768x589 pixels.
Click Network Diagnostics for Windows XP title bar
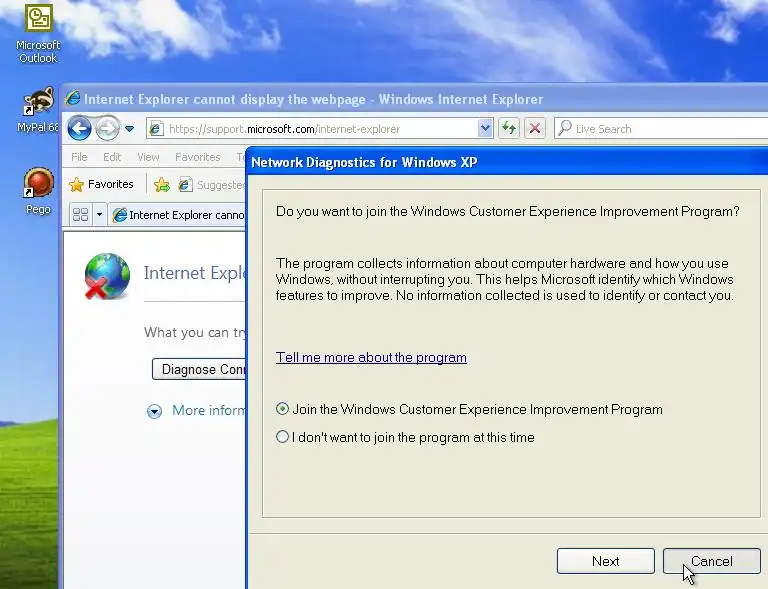click(507, 162)
